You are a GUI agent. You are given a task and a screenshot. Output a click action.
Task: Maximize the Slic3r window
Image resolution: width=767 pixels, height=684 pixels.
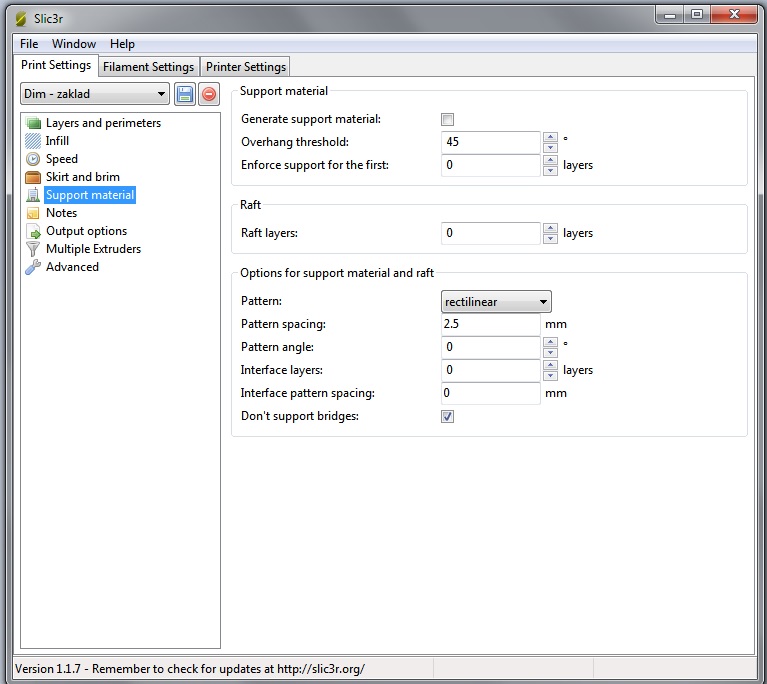(x=697, y=15)
